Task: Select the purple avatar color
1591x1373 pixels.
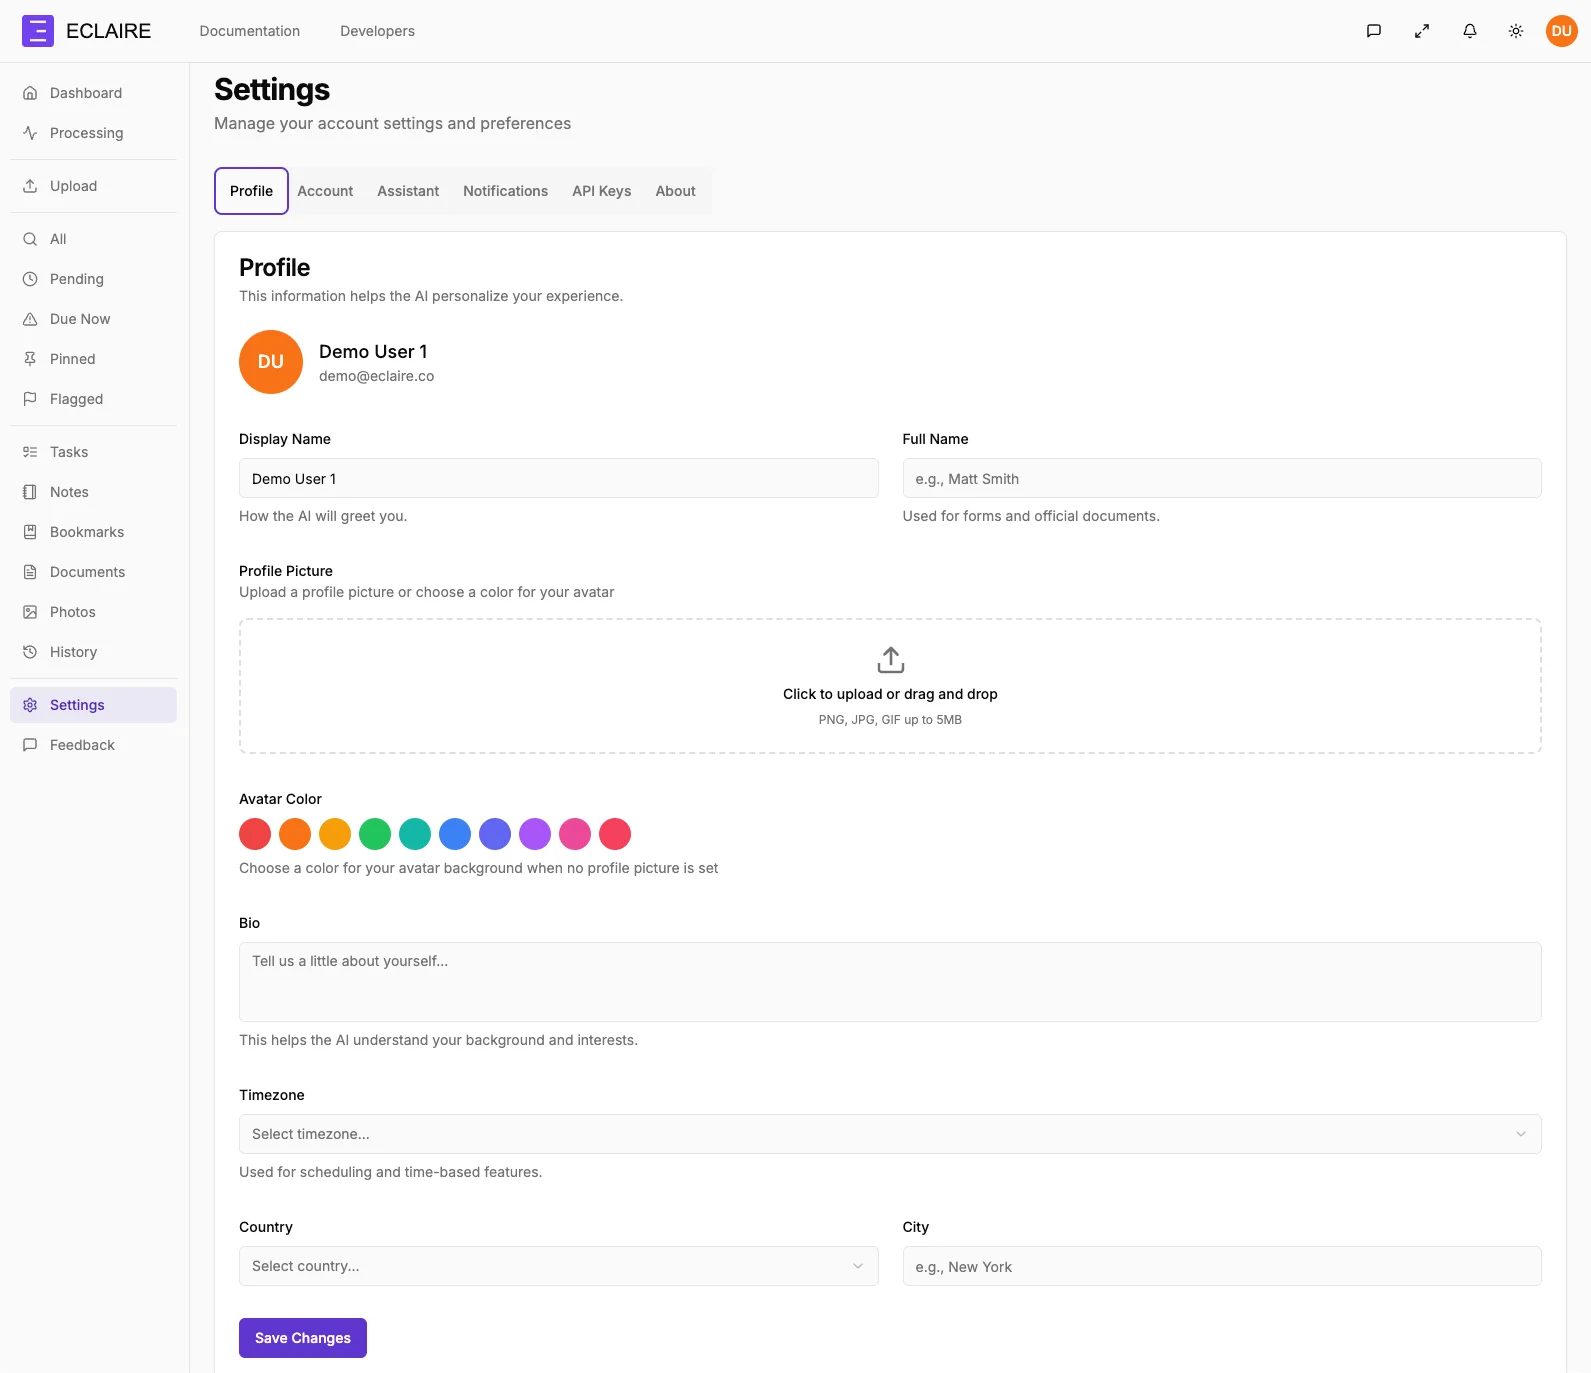Action: point(535,834)
